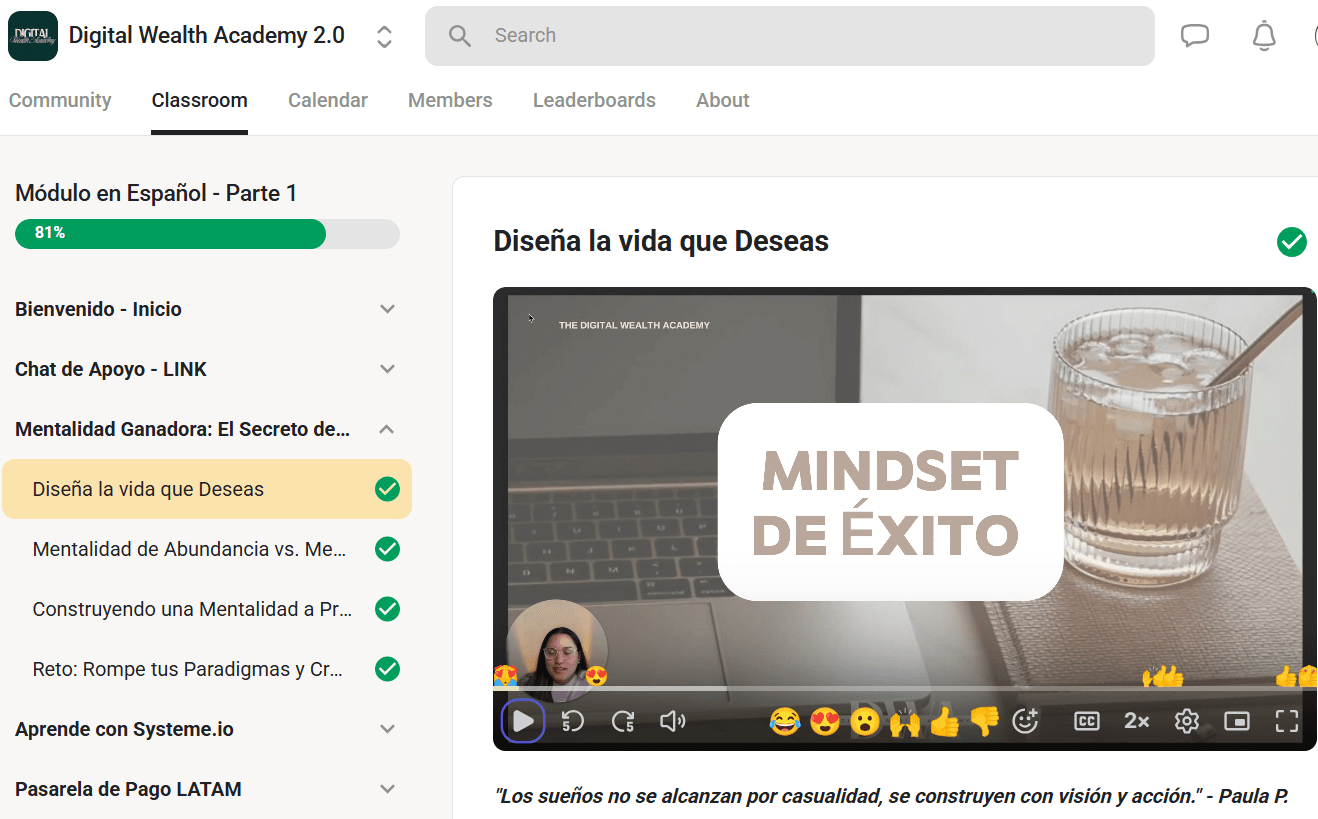Image resolution: width=1318 pixels, height=819 pixels.
Task: React with the surprised face emoji
Action: click(865, 721)
